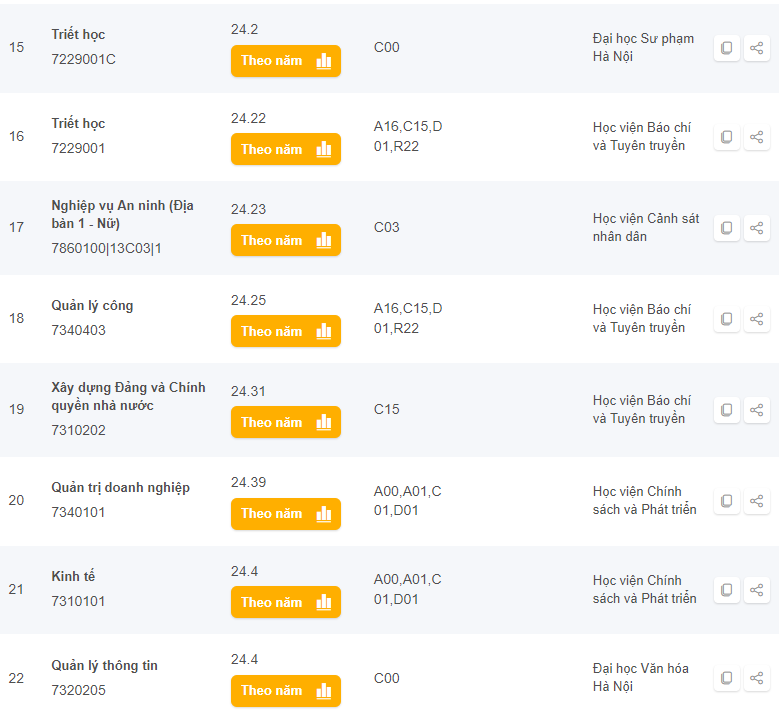View Theo năm for Quản lý thông tin

(x=286, y=690)
